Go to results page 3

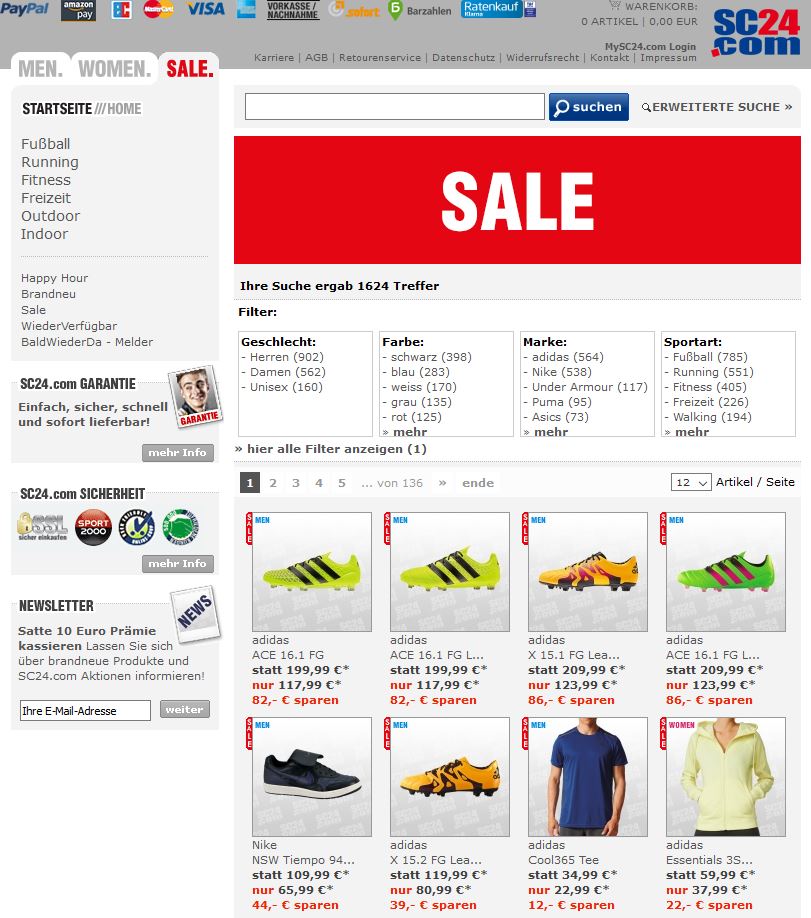(296, 483)
